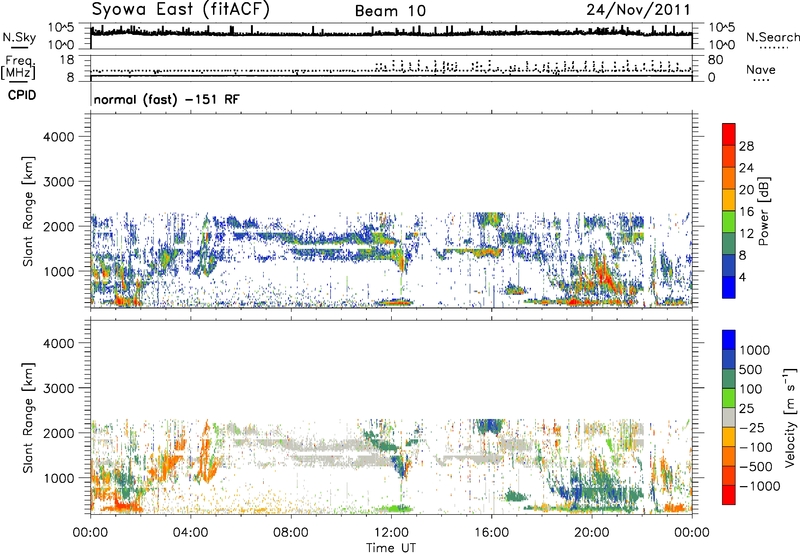Image resolution: width=800 pixels, height=554 pixels.
Task: Click the '20:00' time axis label
Action: coord(591,533)
